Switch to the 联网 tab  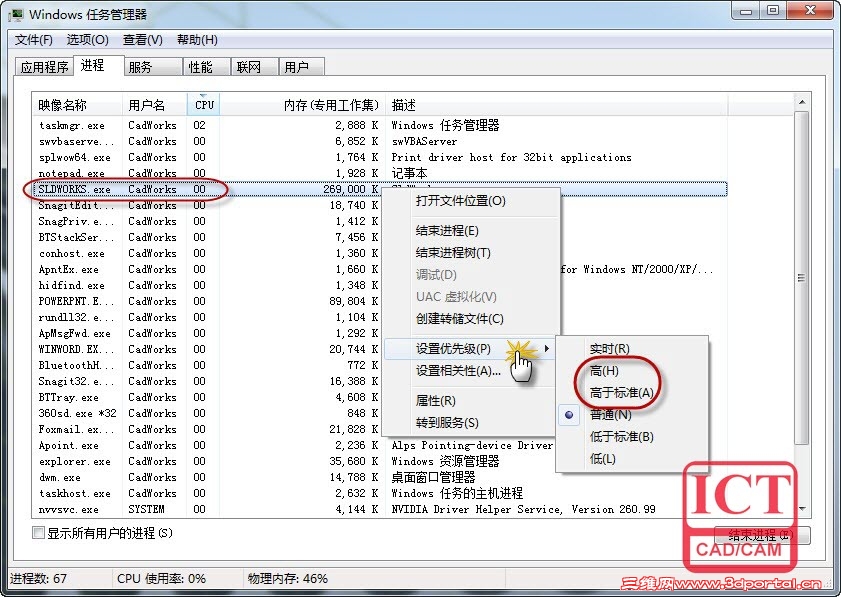point(255,67)
